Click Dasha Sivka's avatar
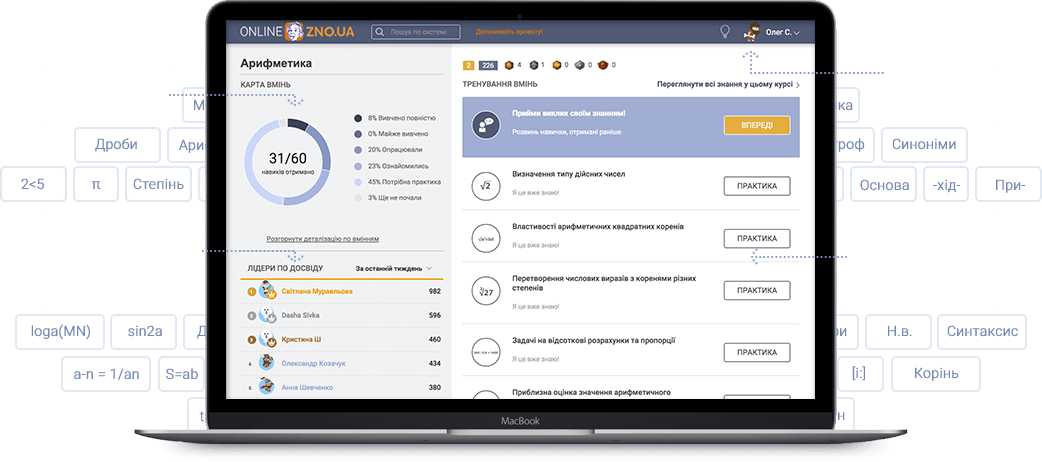The height and width of the screenshot is (462, 1042). point(267,315)
